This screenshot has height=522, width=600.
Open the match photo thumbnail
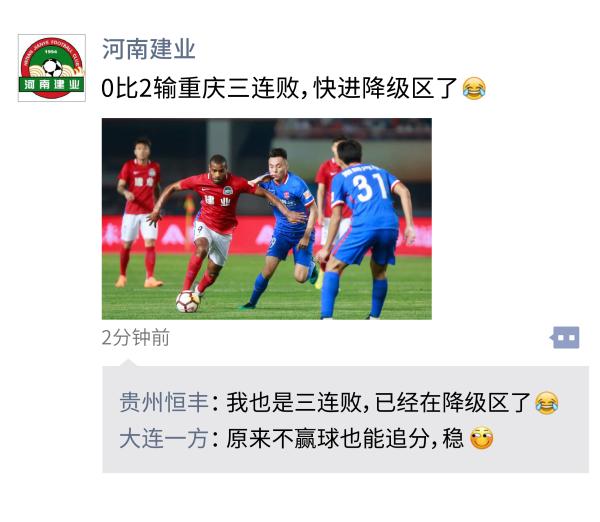click(x=267, y=219)
